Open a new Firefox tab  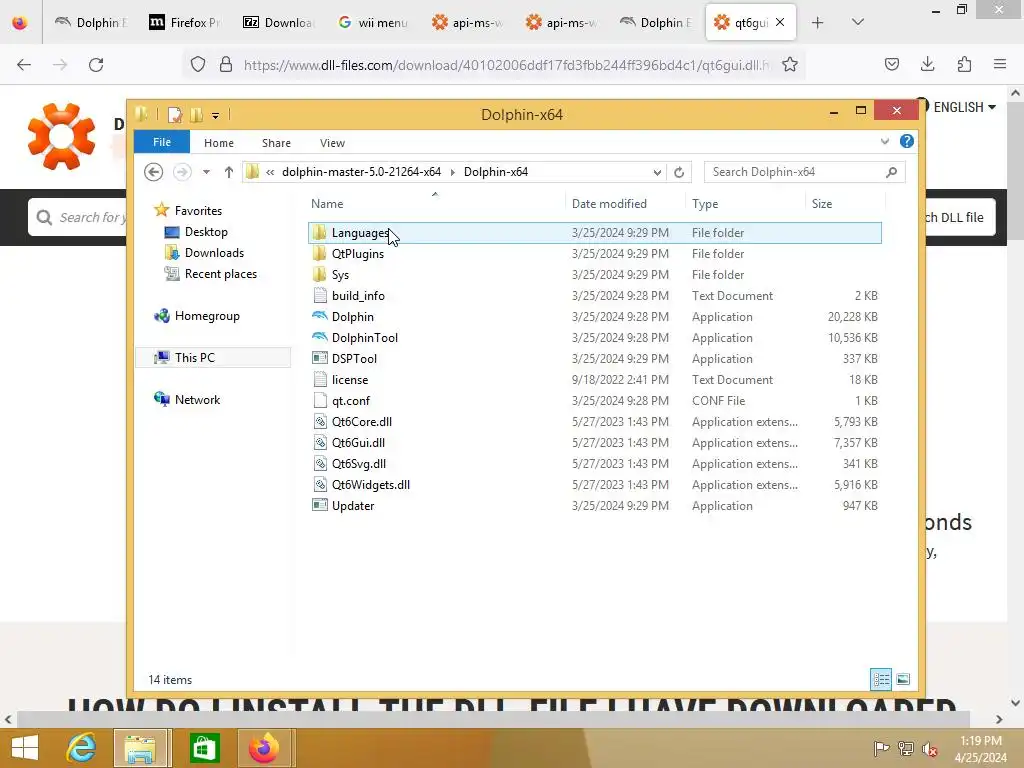pos(818,22)
